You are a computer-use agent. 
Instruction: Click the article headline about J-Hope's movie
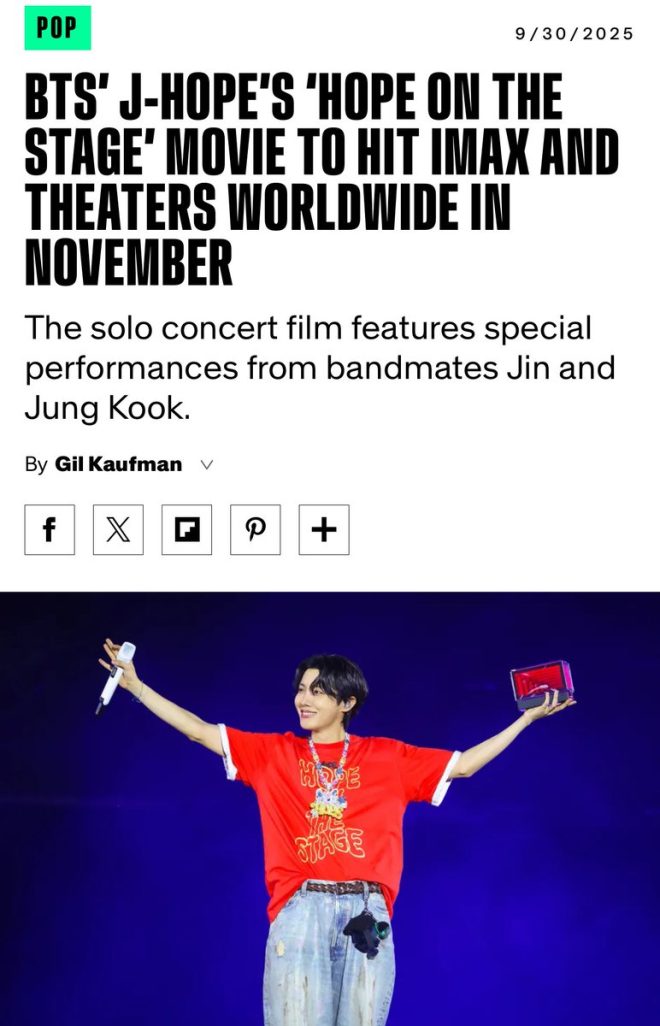point(321,179)
